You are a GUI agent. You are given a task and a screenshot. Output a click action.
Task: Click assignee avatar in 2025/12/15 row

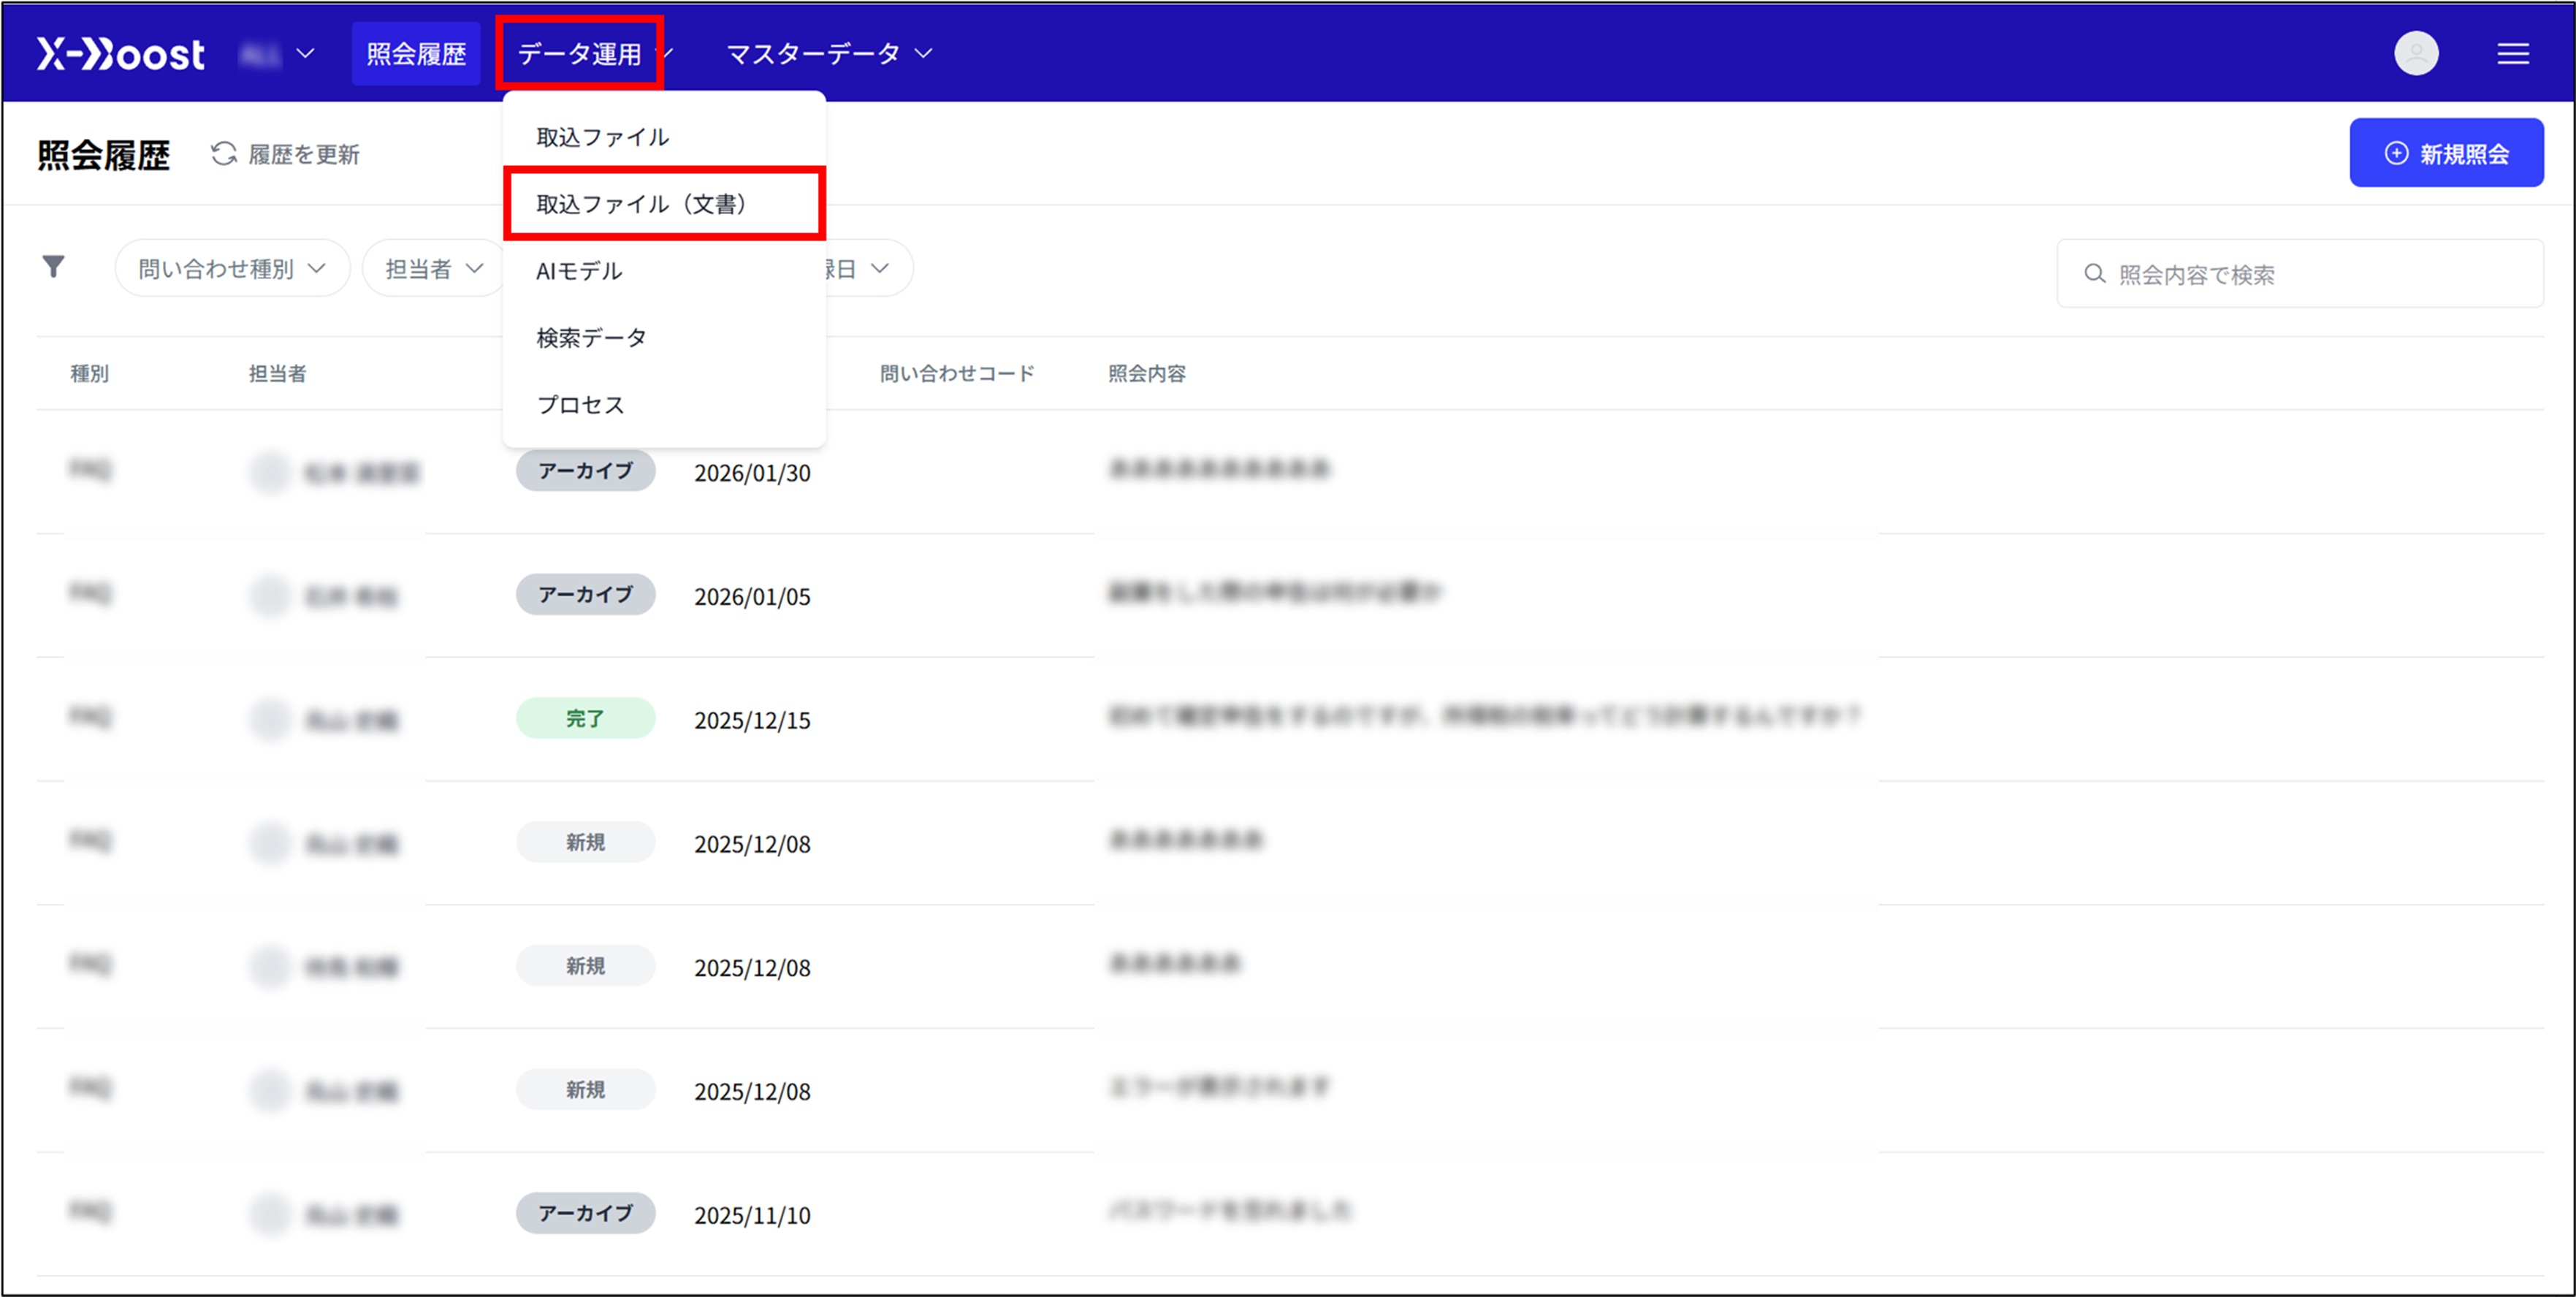click(270, 720)
